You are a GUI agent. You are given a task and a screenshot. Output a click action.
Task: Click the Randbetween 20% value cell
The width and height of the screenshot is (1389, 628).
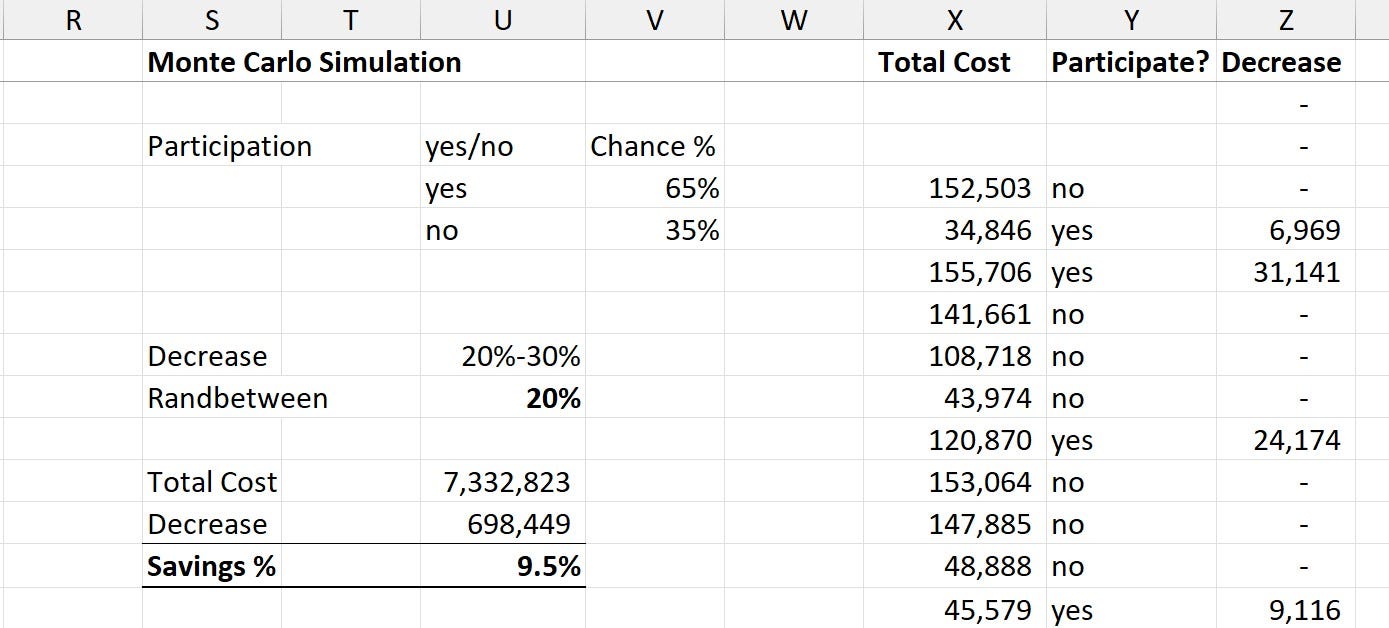(x=503, y=398)
